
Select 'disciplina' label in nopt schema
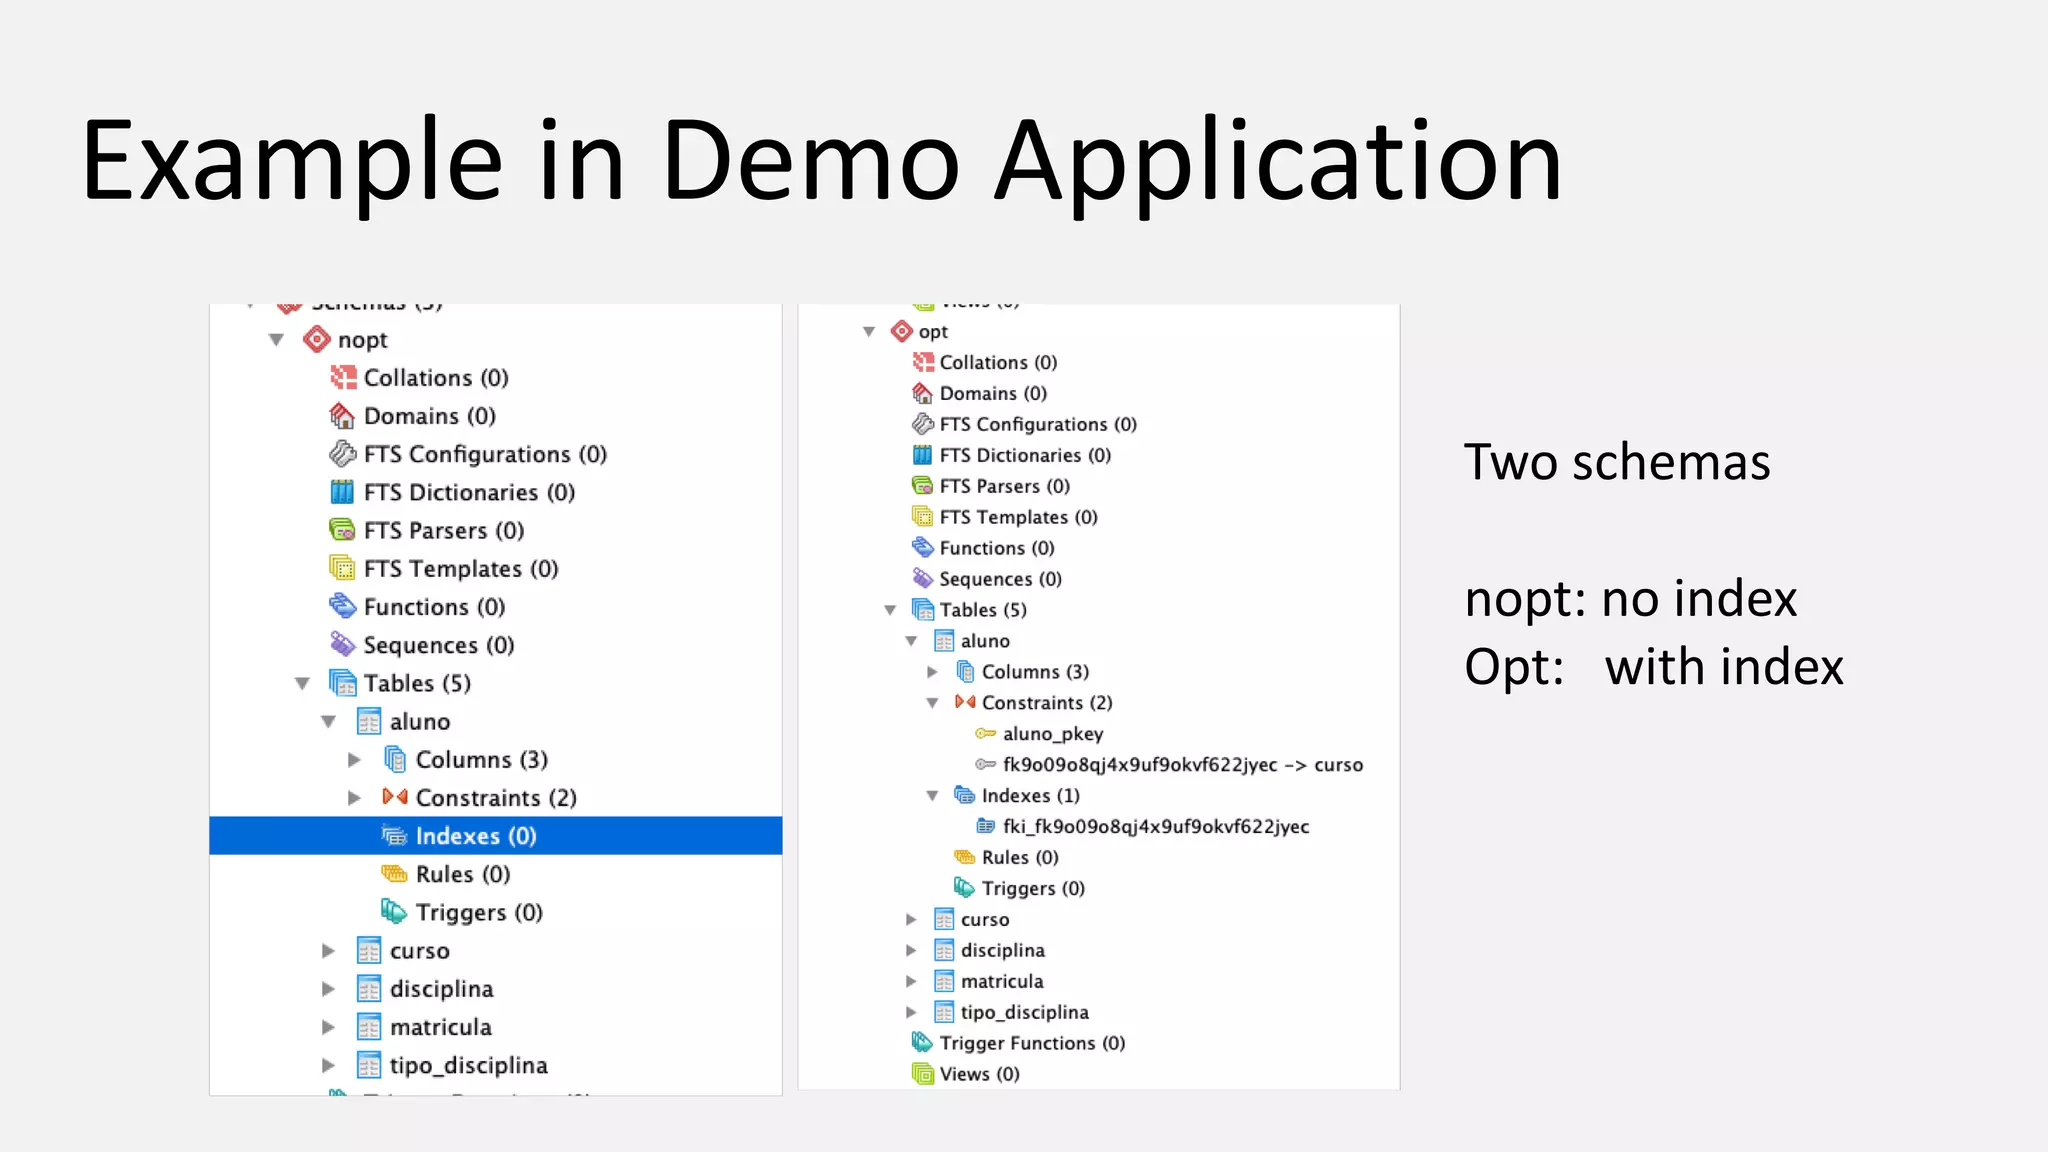pyautogui.click(x=442, y=989)
